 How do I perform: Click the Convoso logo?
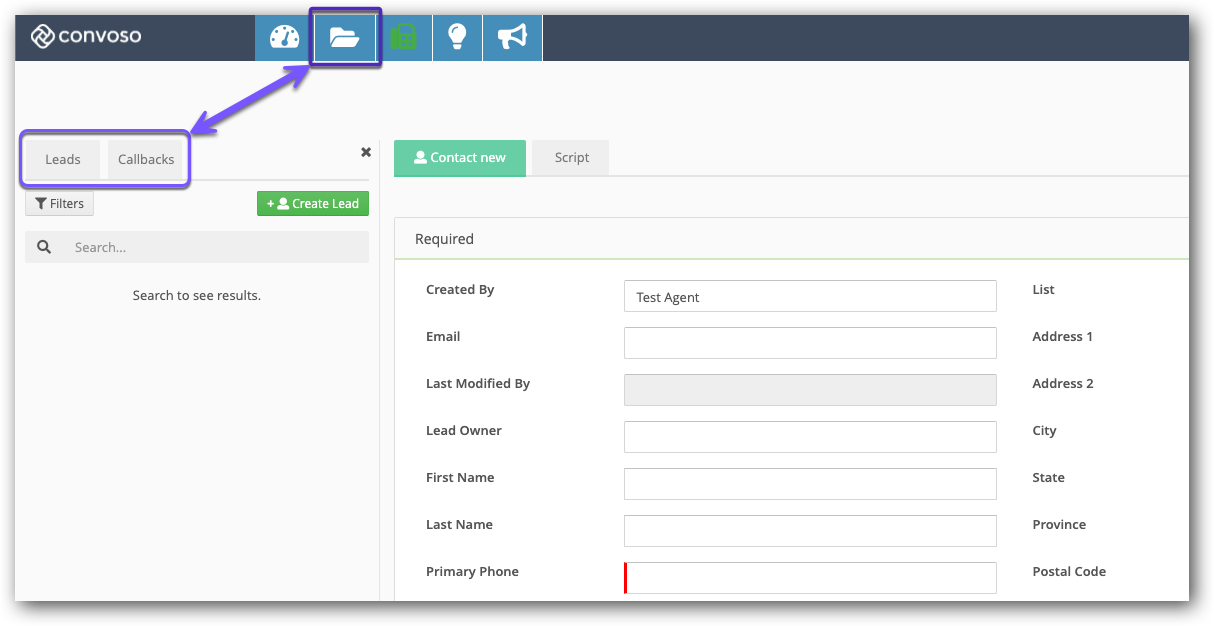pos(86,37)
